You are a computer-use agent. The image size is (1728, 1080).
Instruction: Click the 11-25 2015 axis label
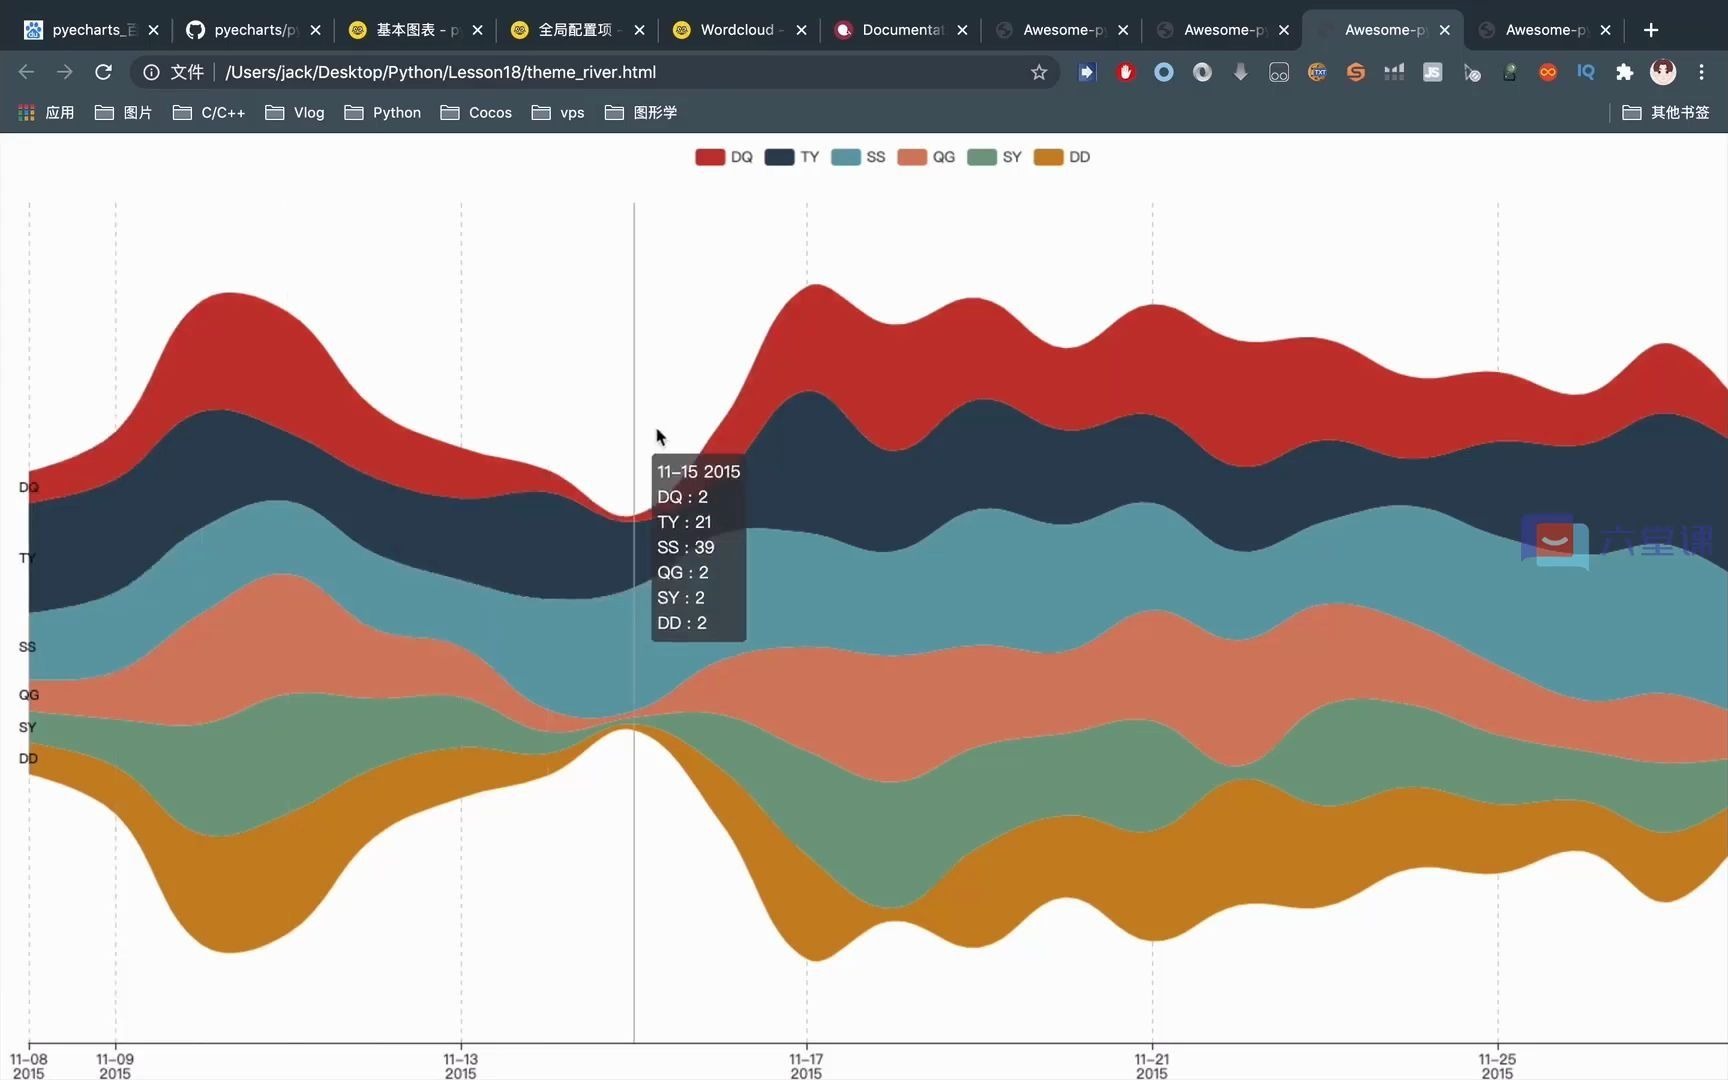pyautogui.click(x=1497, y=1066)
